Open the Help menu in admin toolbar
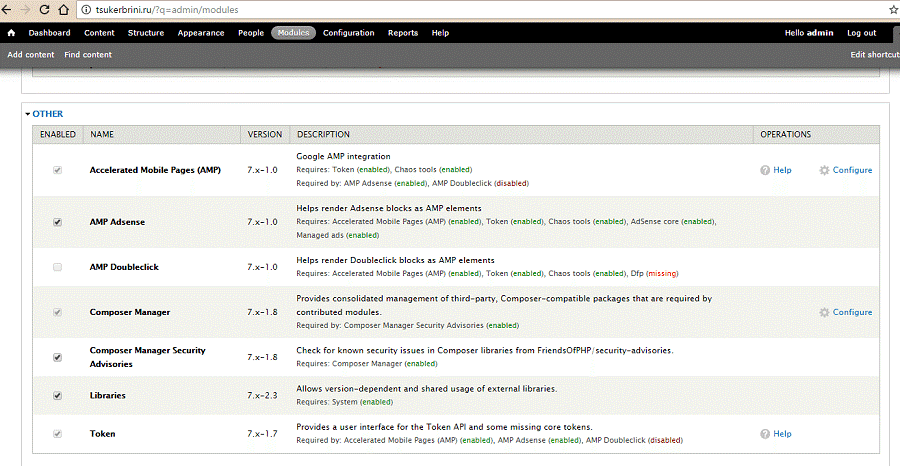Screen dimensions: 900x466 pos(440,33)
